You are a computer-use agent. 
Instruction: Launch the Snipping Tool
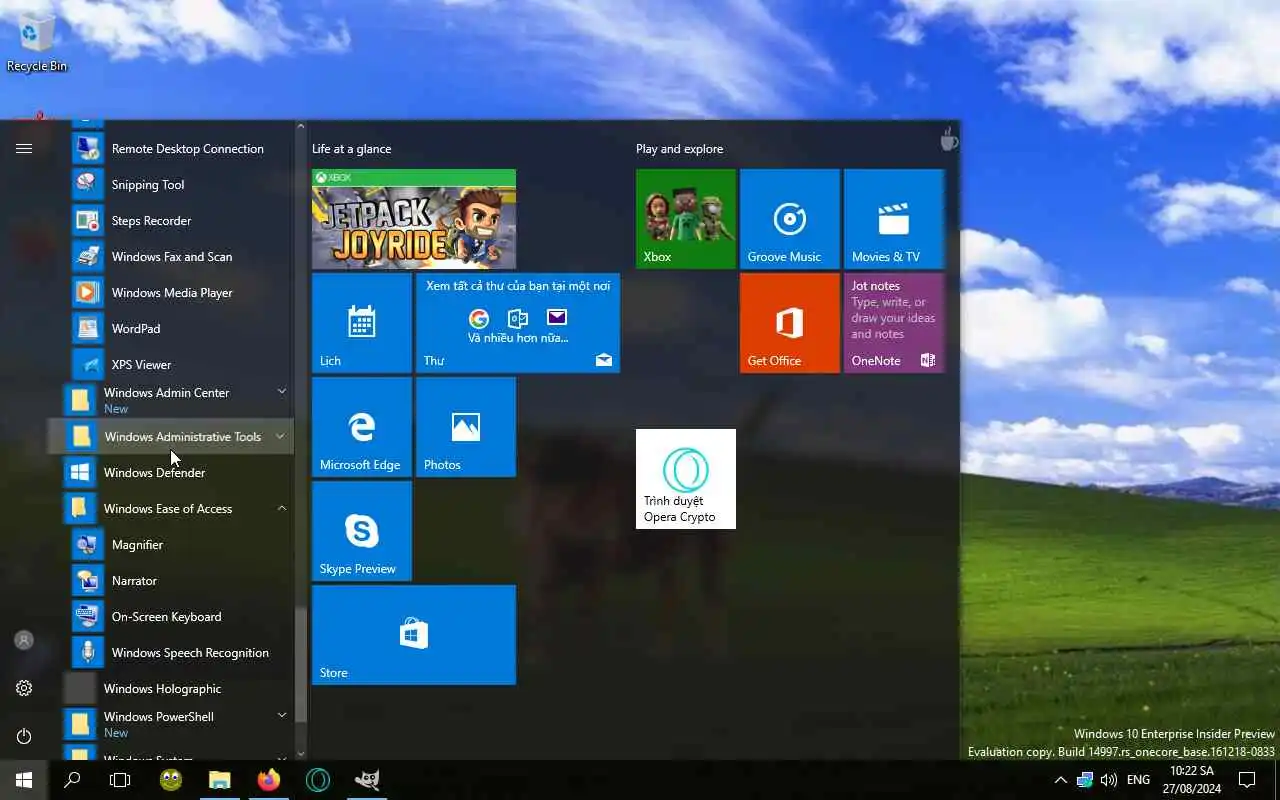[x=180, y=184]
